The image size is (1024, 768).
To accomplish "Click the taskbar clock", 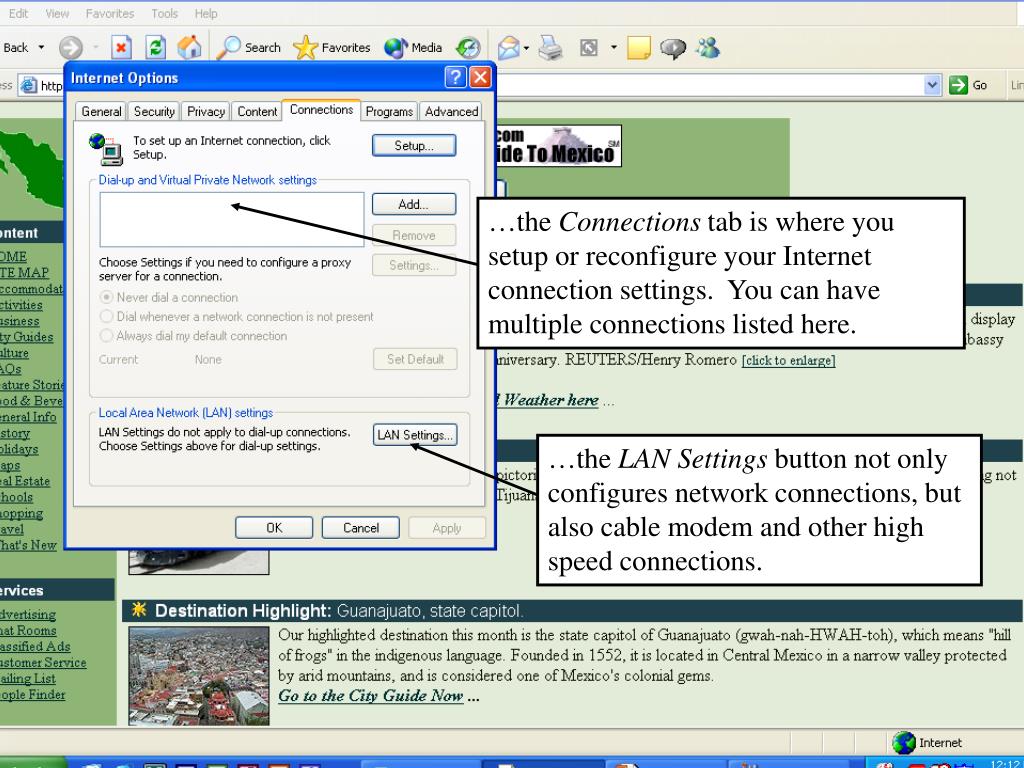I will [1004, 763].
